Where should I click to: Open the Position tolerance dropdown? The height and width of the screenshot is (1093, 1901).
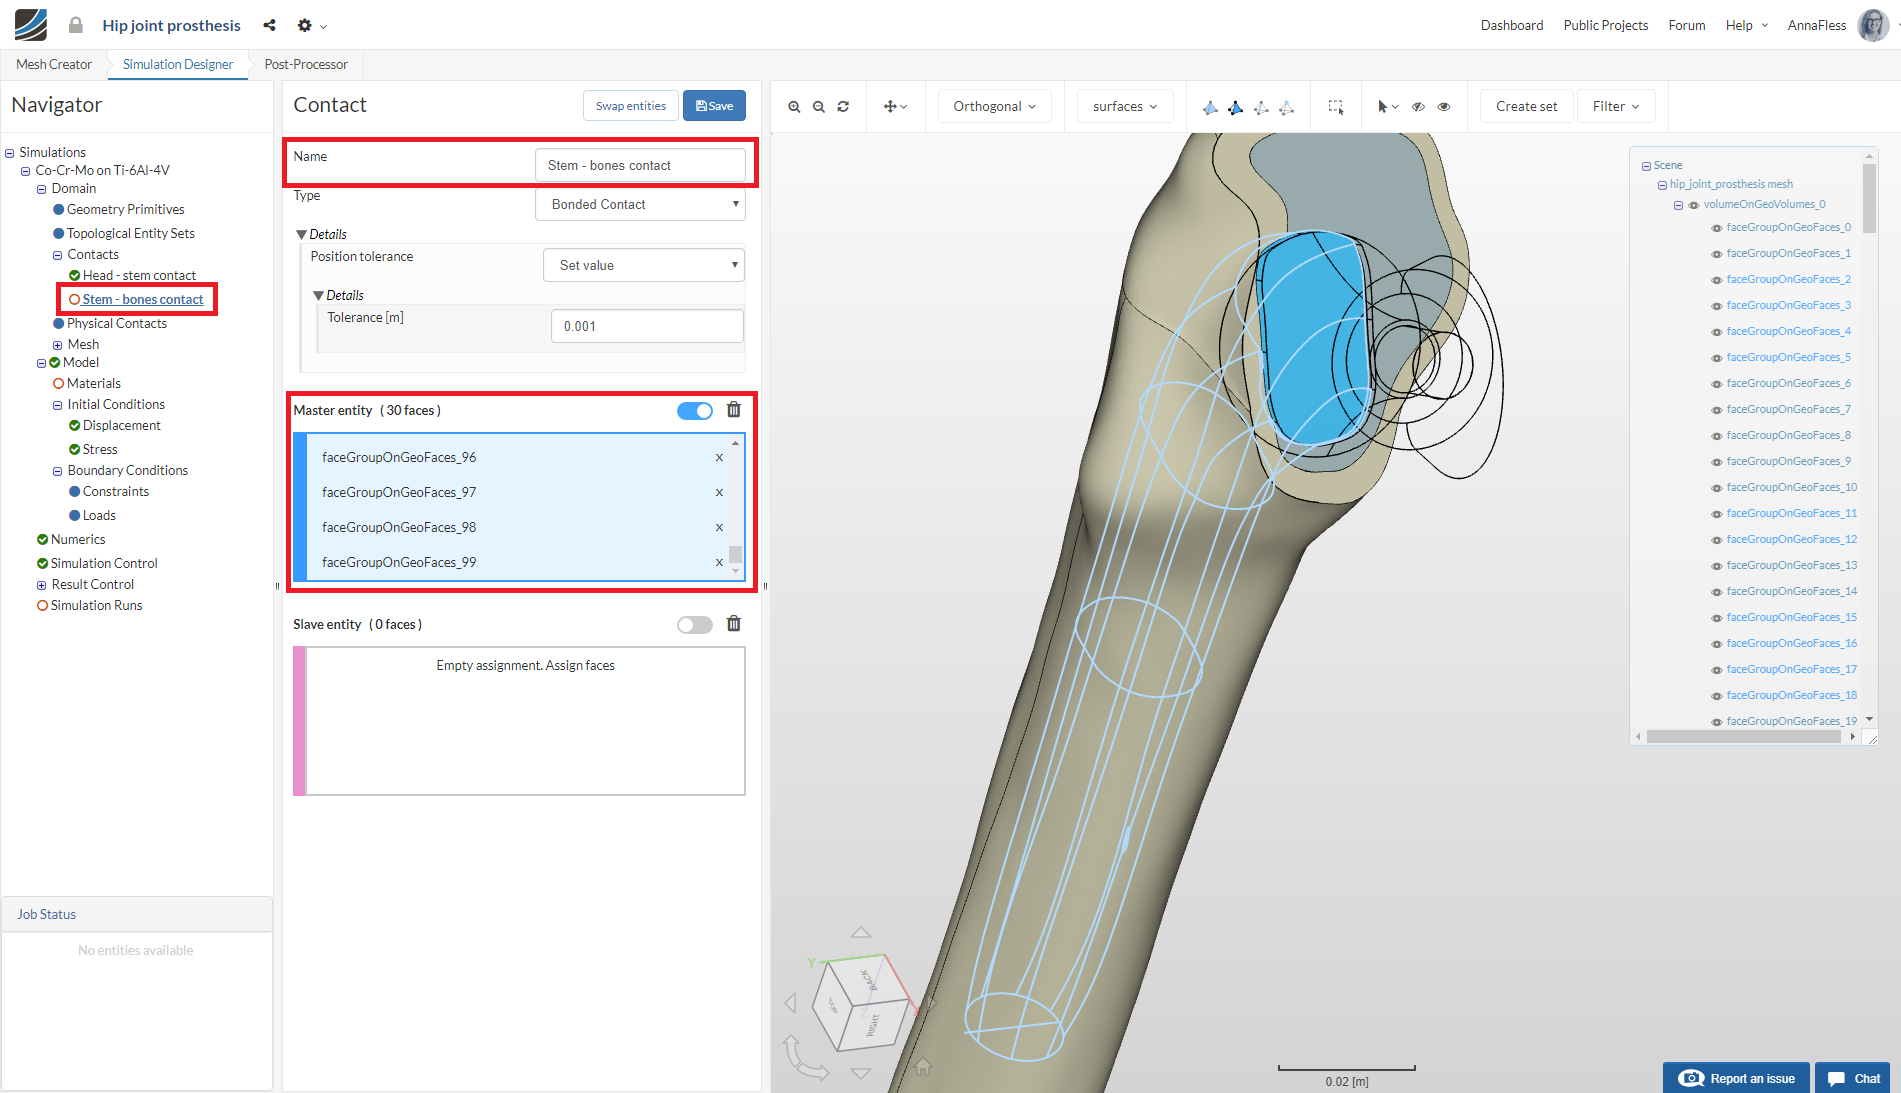(644, 265)
